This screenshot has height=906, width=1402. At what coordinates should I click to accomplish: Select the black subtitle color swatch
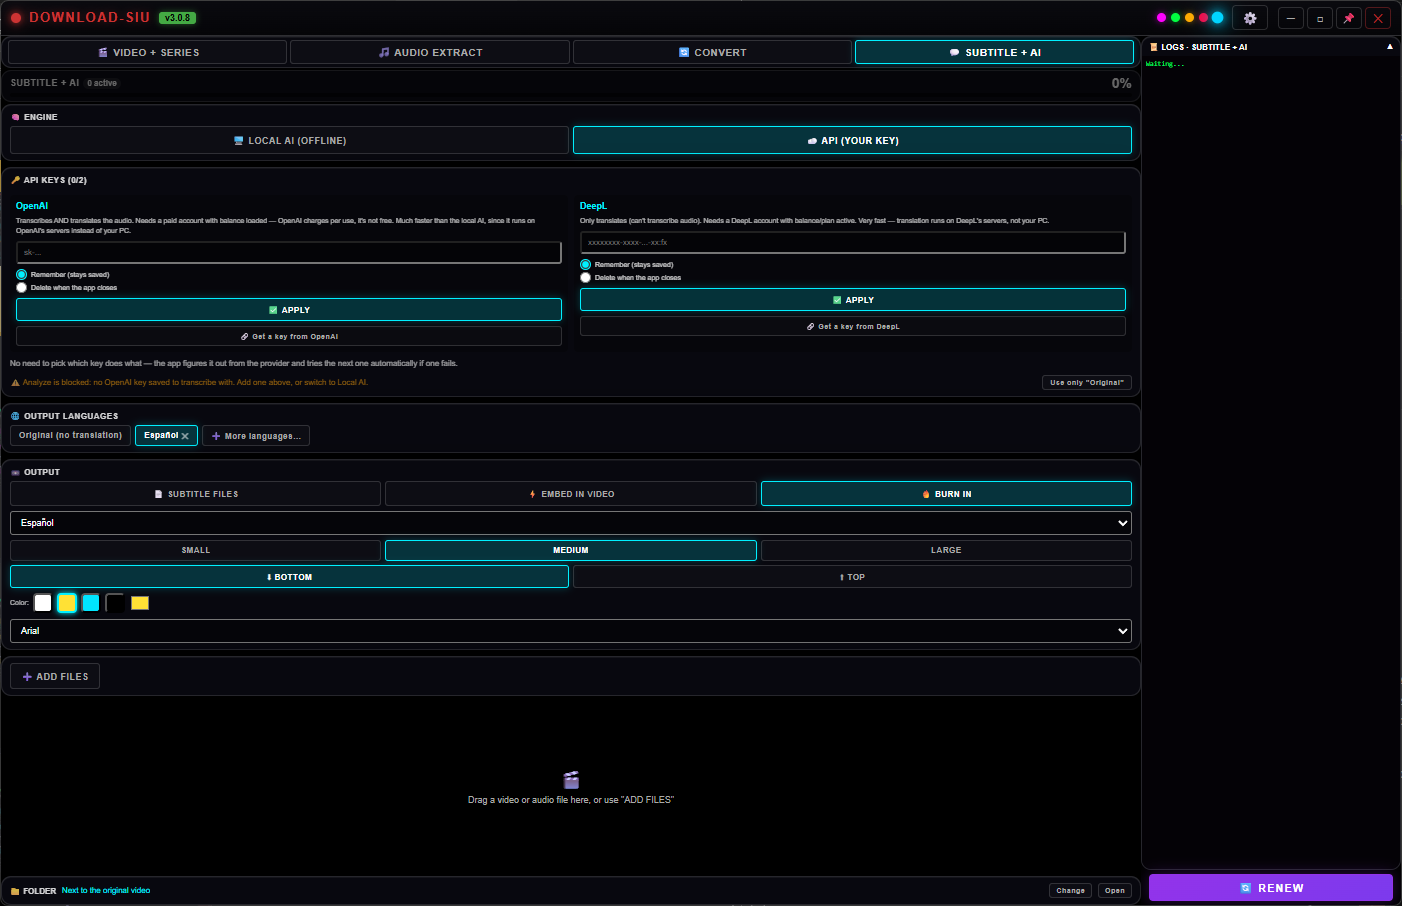(115, 603)
